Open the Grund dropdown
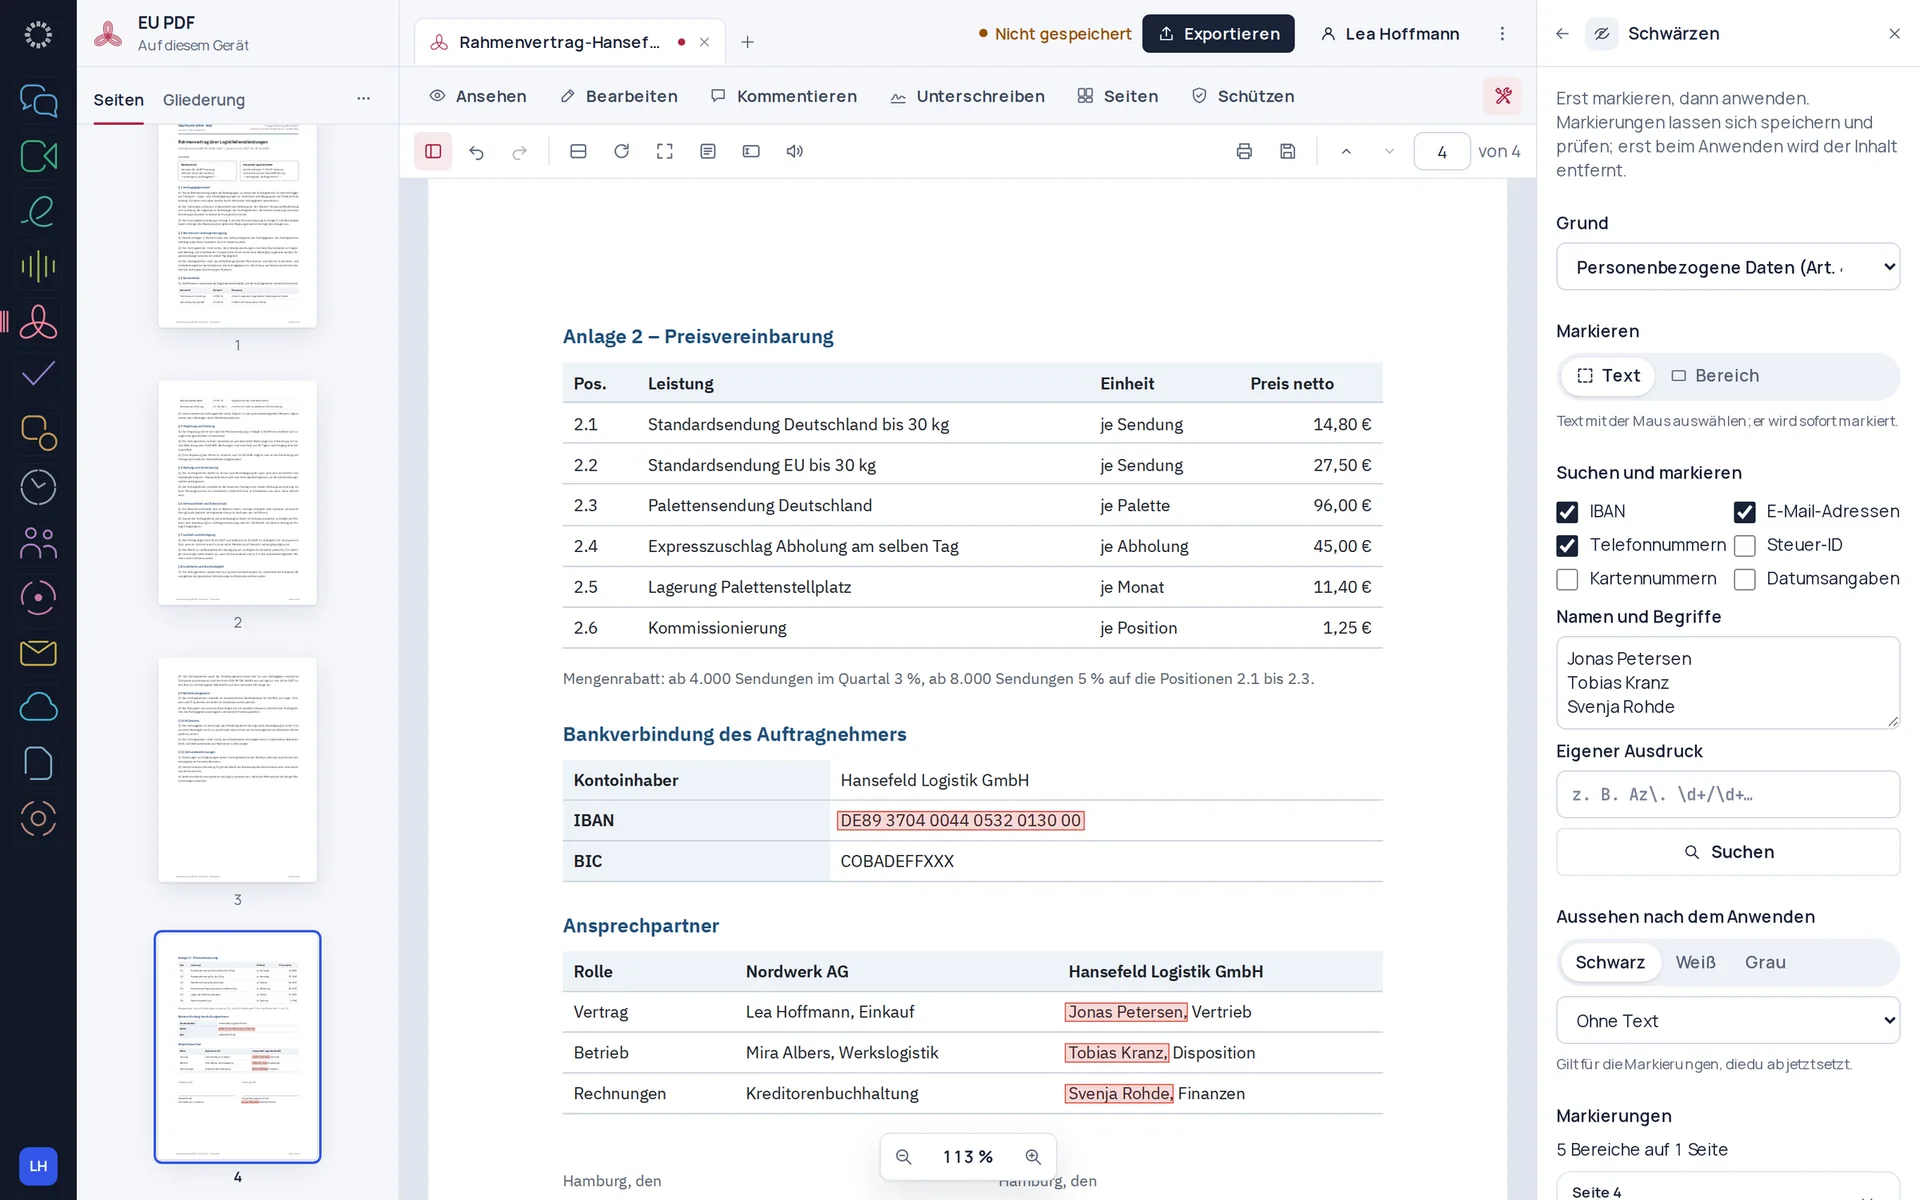The width and height of the screenshot is (1920, 1200). (1727, 267)
